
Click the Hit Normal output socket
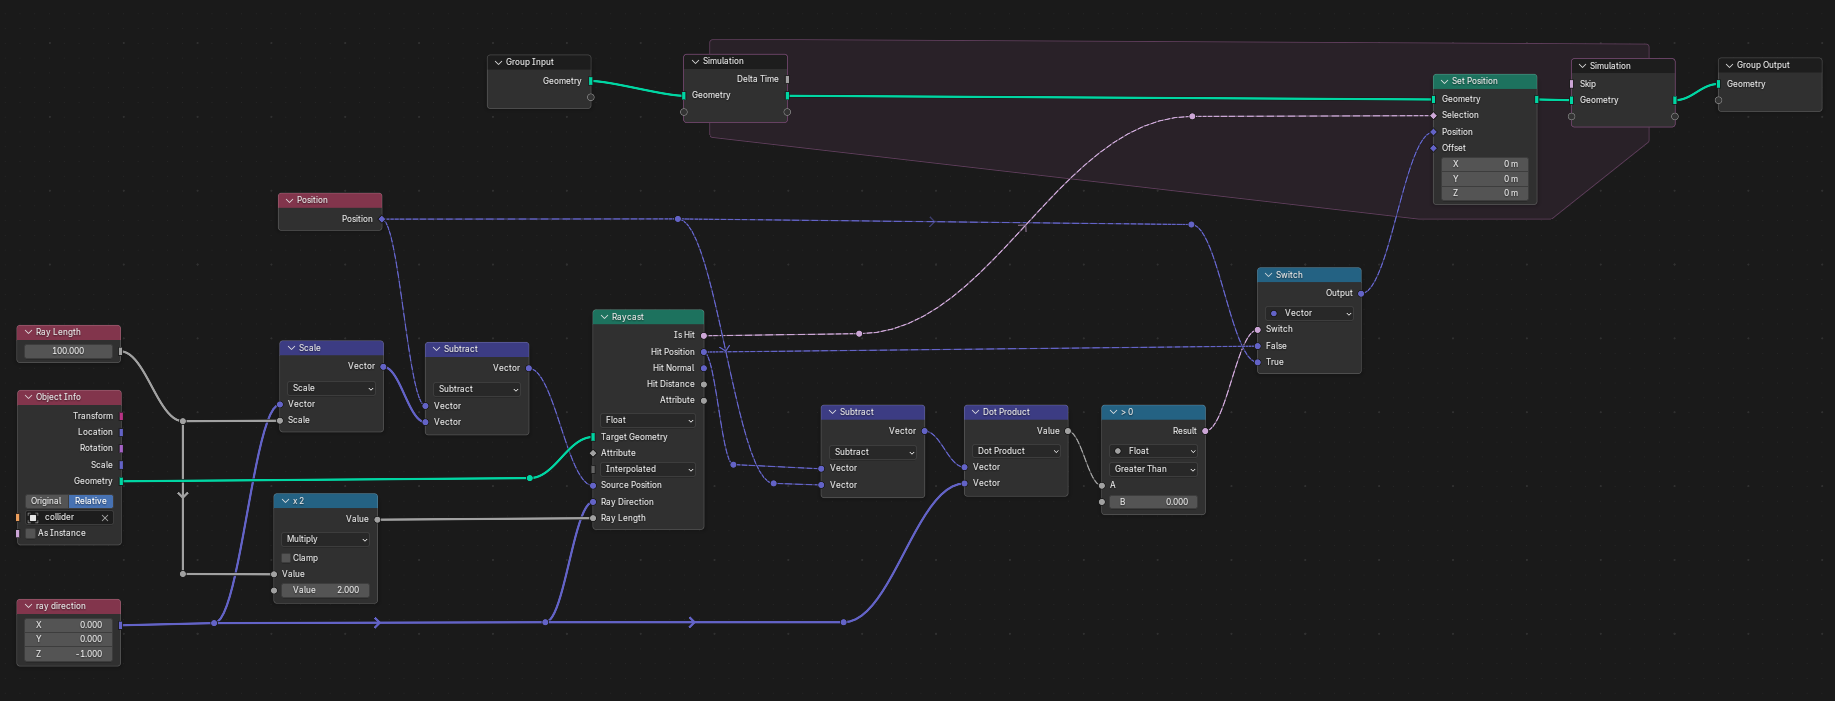coord(704,368)
